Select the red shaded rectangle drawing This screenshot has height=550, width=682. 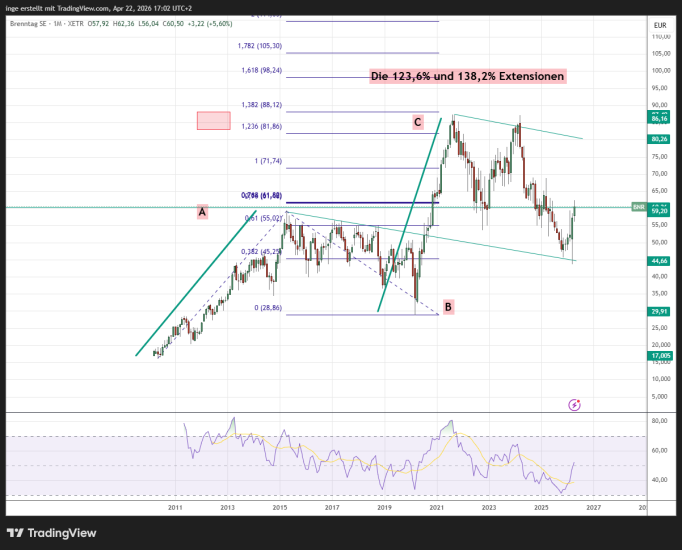pyautogui.click(x=213, y=121)
